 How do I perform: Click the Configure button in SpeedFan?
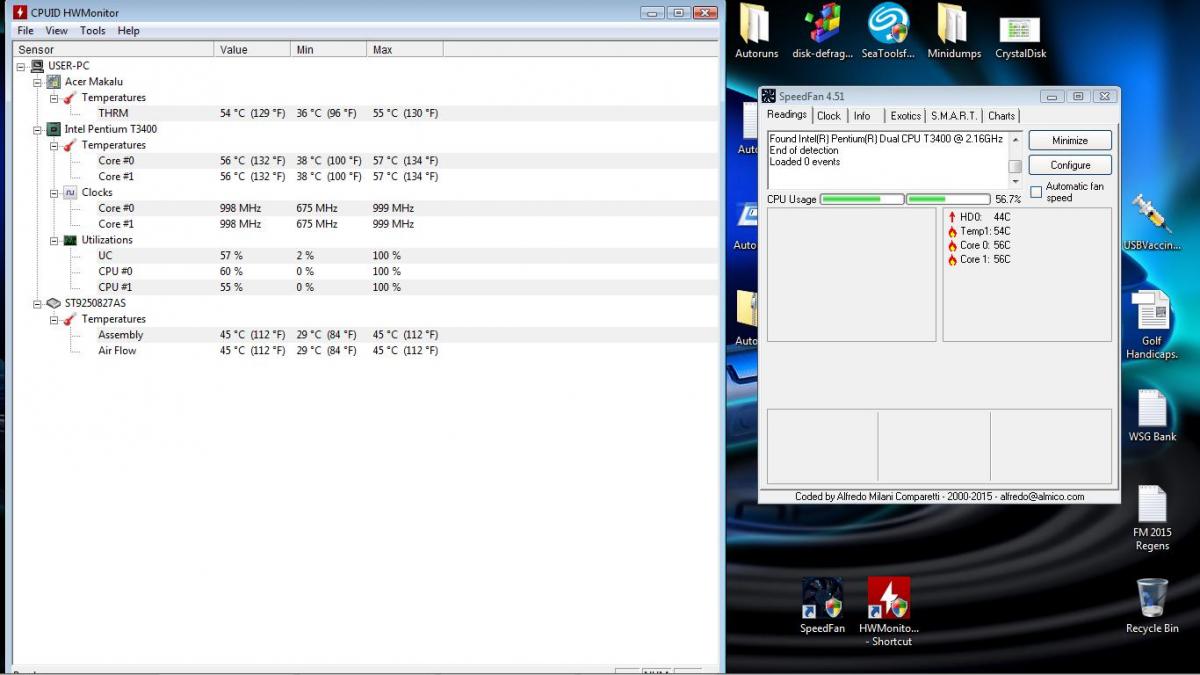click(x=1070, y=165)
